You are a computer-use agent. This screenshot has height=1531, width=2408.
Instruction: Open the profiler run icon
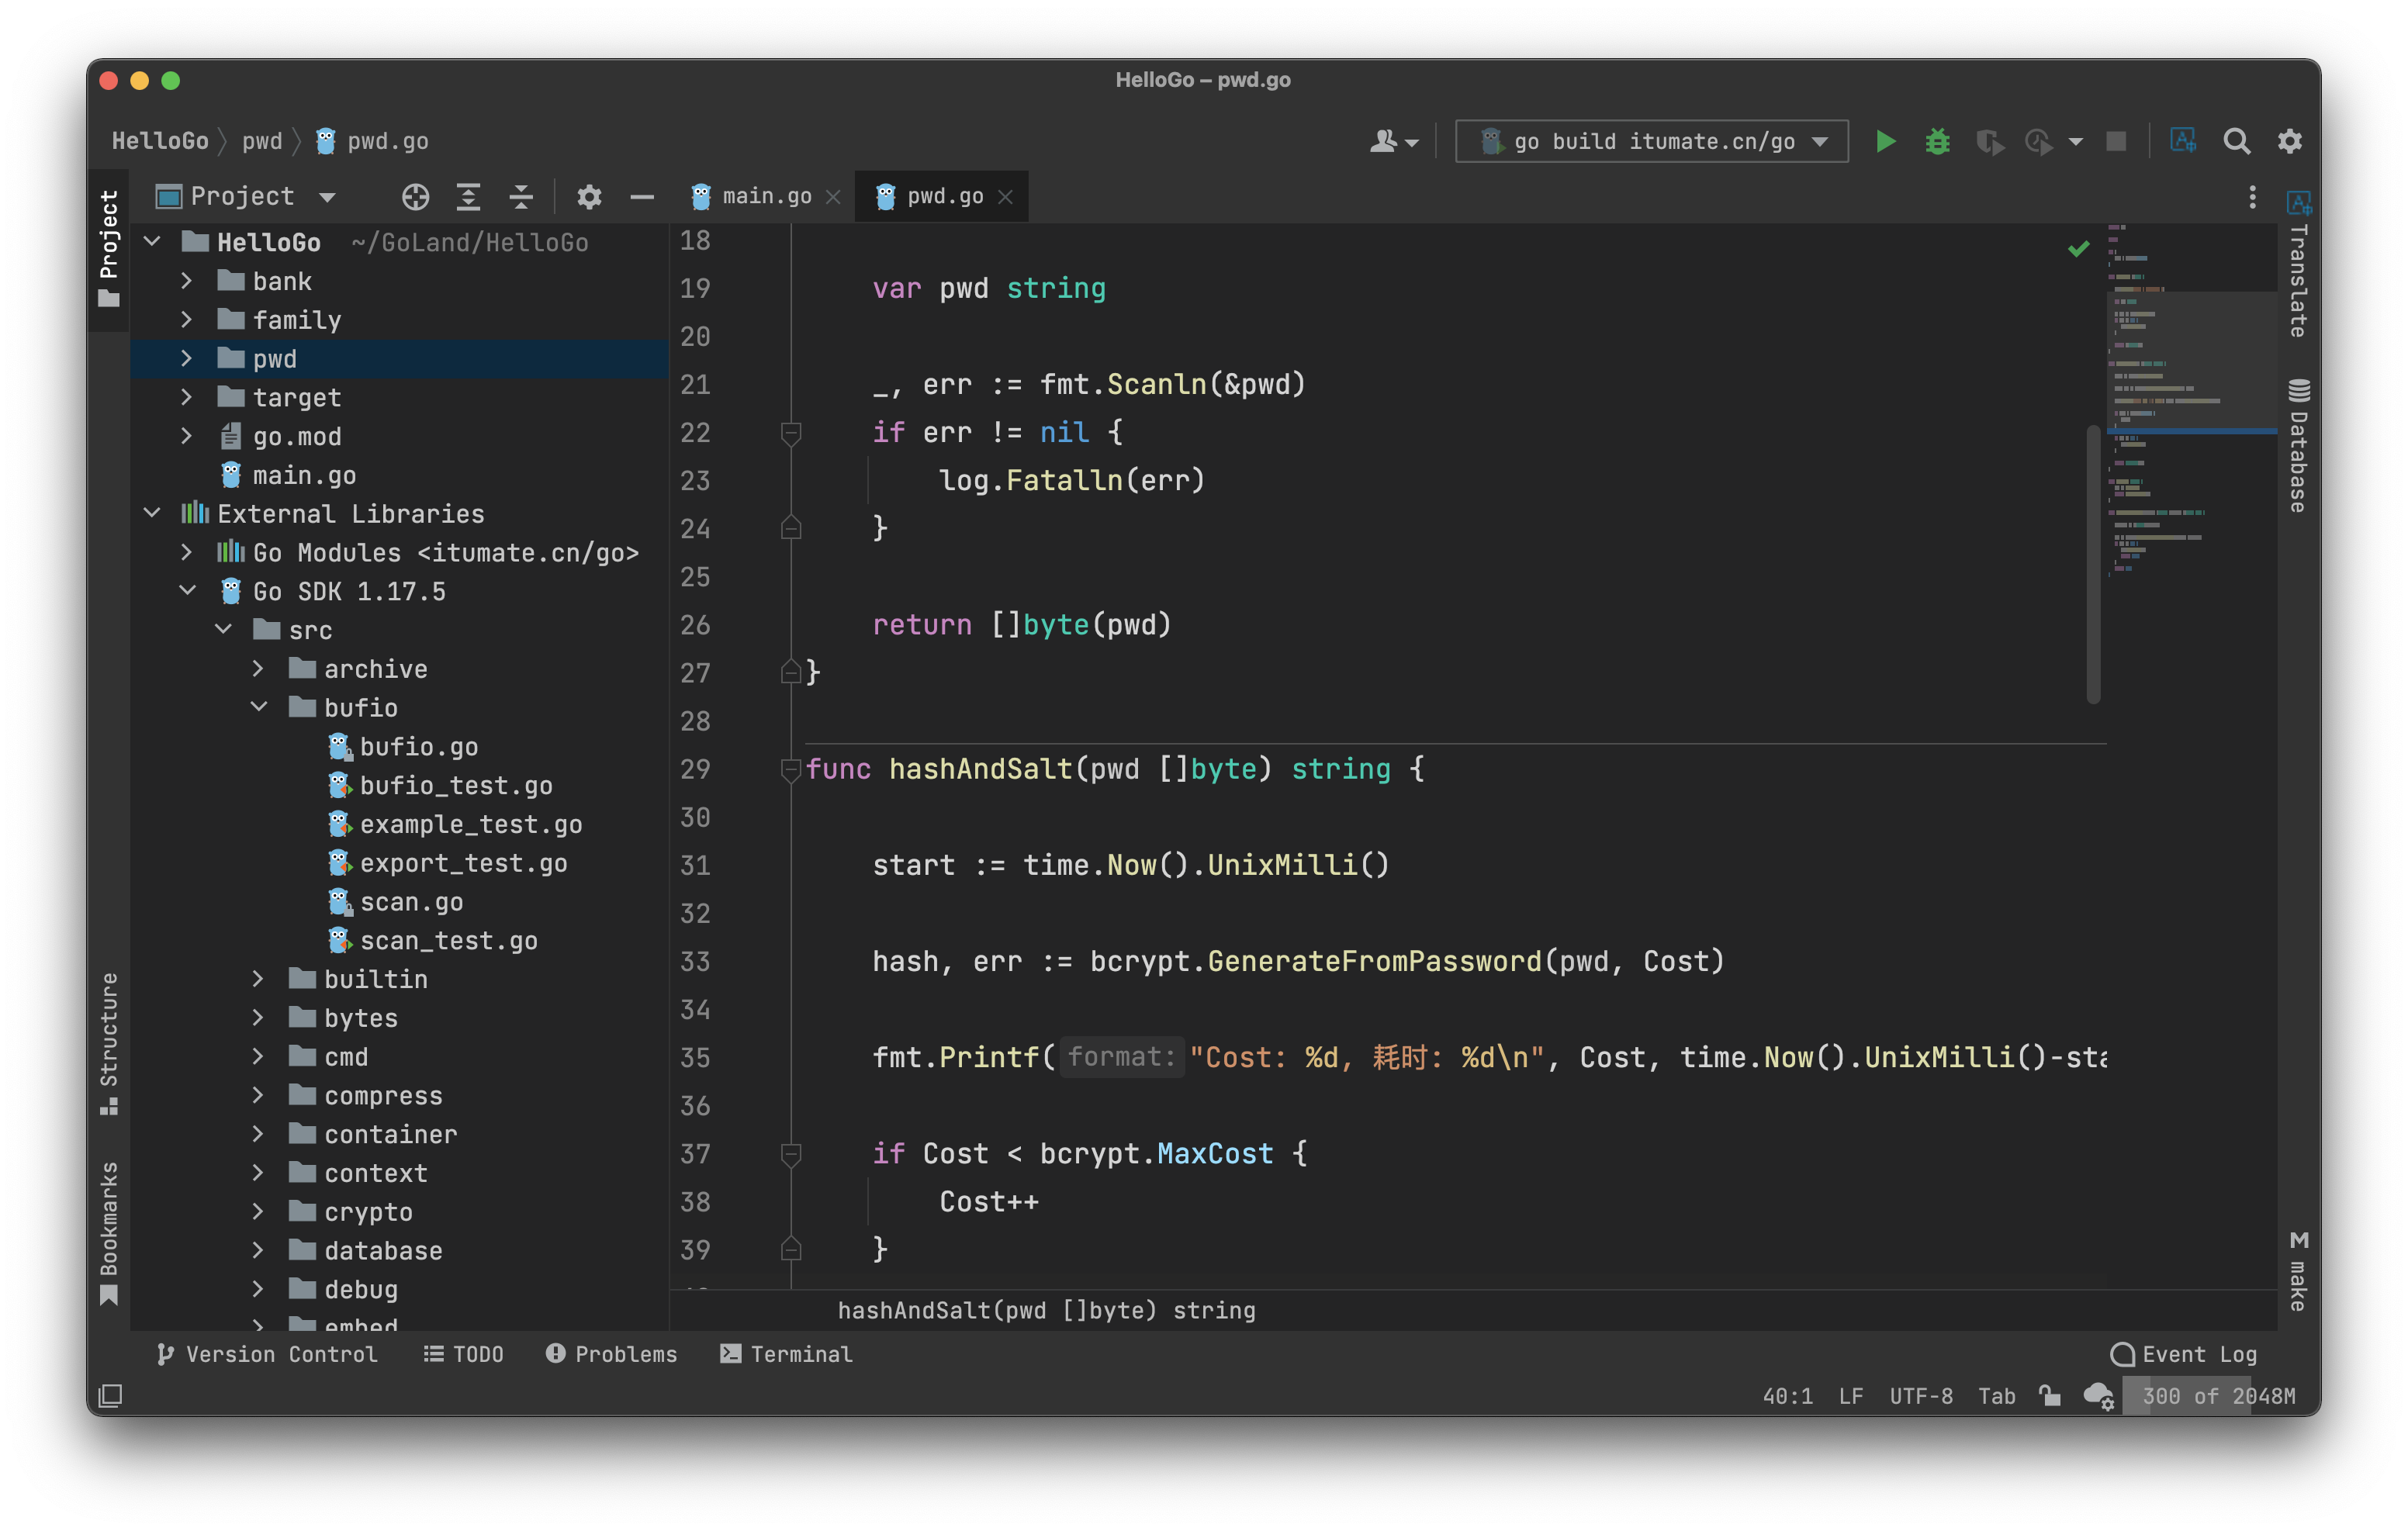(x=2038, y=142)
